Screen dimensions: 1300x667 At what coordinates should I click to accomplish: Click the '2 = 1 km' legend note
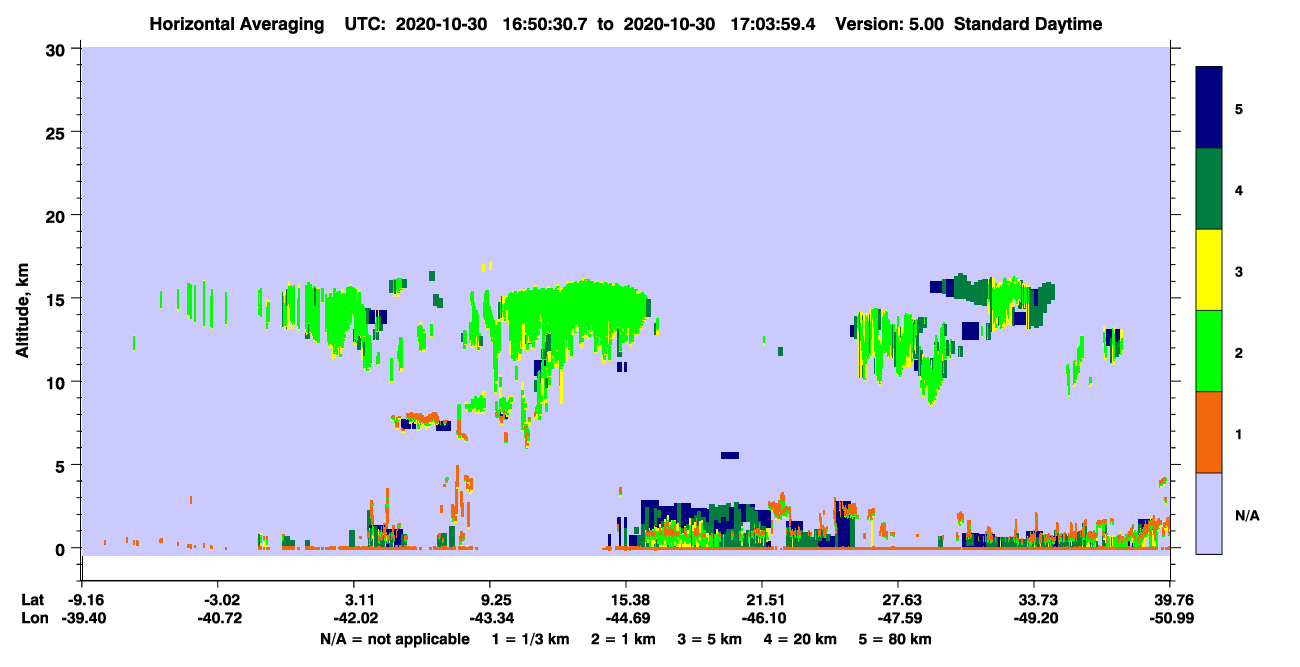point(621,639)
